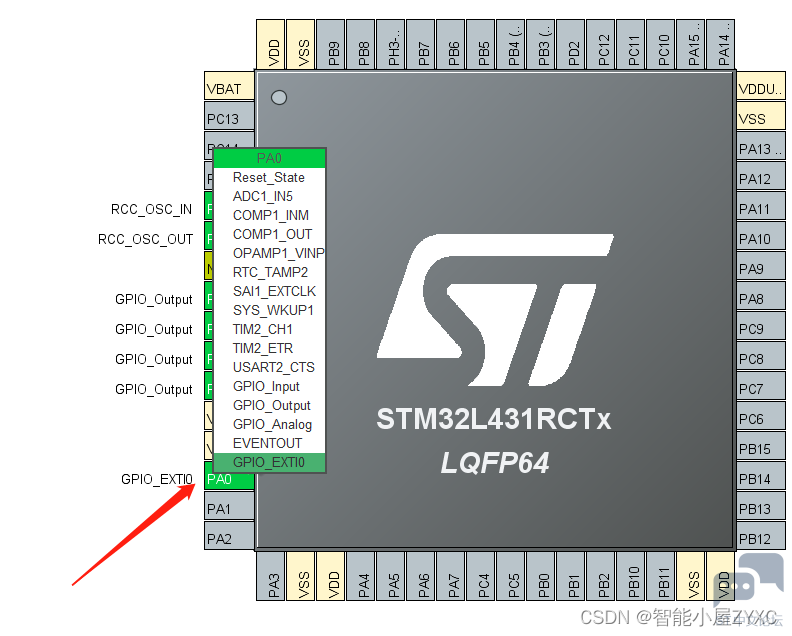Screen dimensions: 792x636
Task: Click the PA11 pin
Action: click(x=761, y=206)
